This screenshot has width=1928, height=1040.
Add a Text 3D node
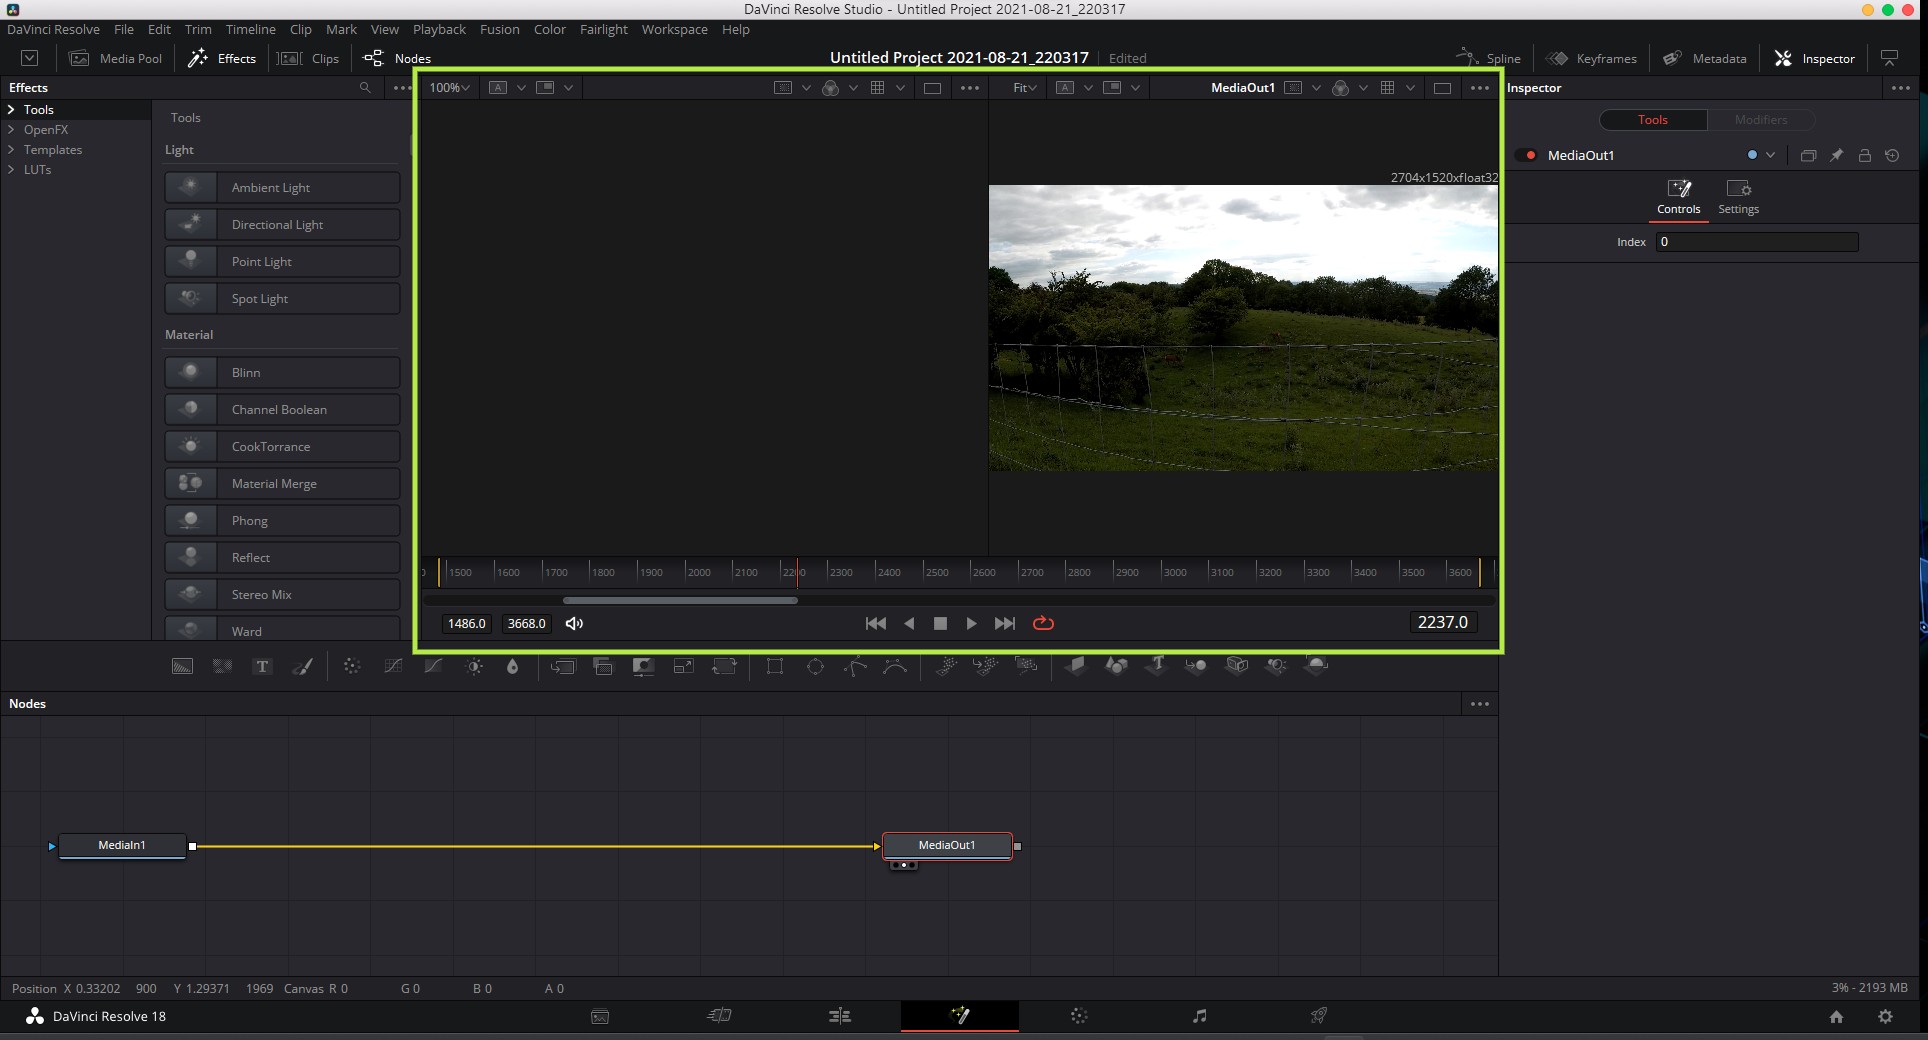1157,666
